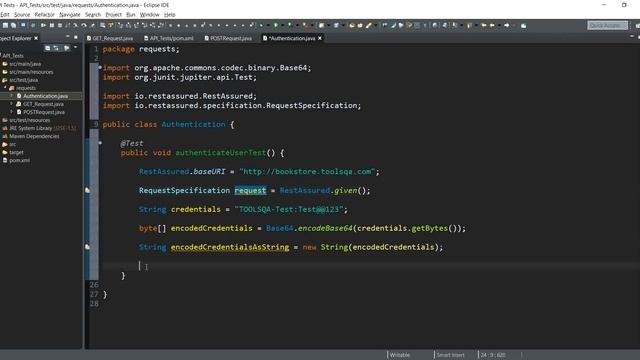Select POSTRequest.java in Project Explorer
This screenshot has height=360, width=640.
pyautogui.click(x=44, y=112)
